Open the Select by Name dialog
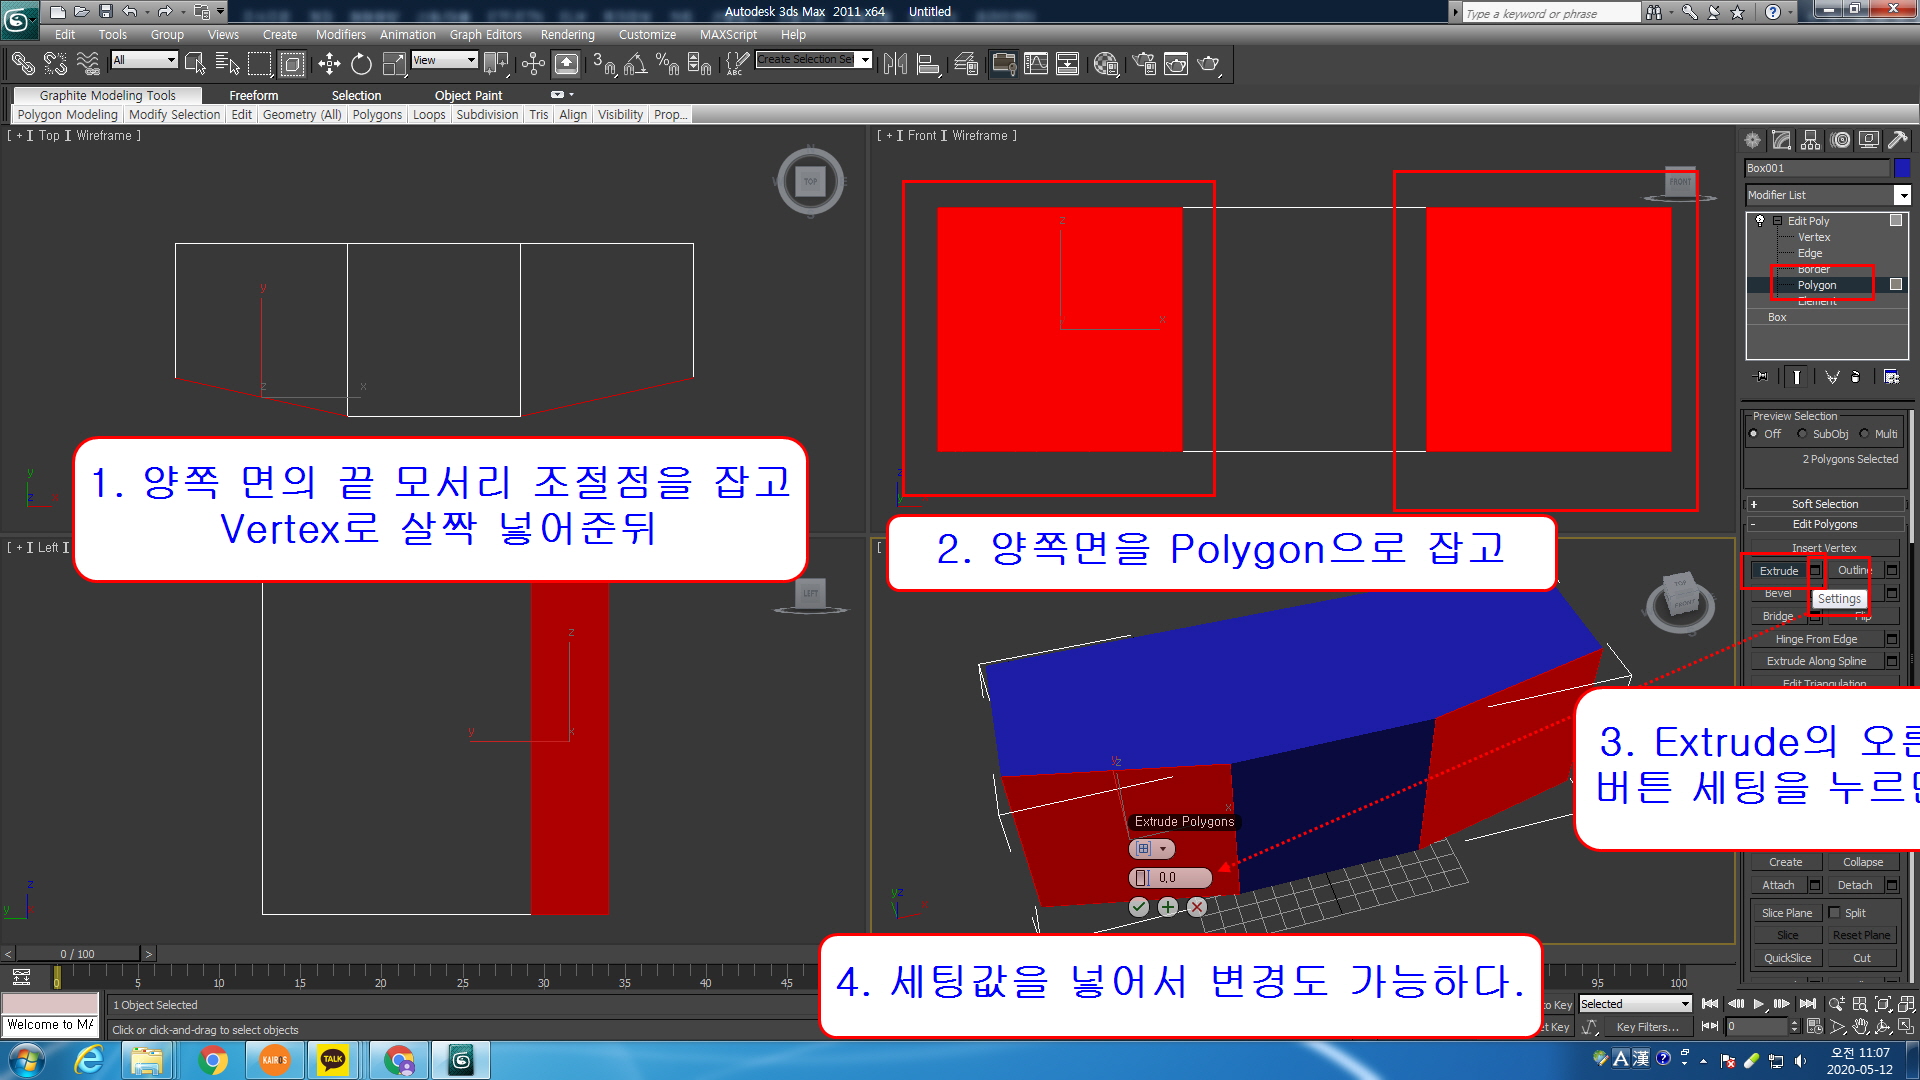The height and width of the screenshot is (1080, 1920). tap(227, 64)
